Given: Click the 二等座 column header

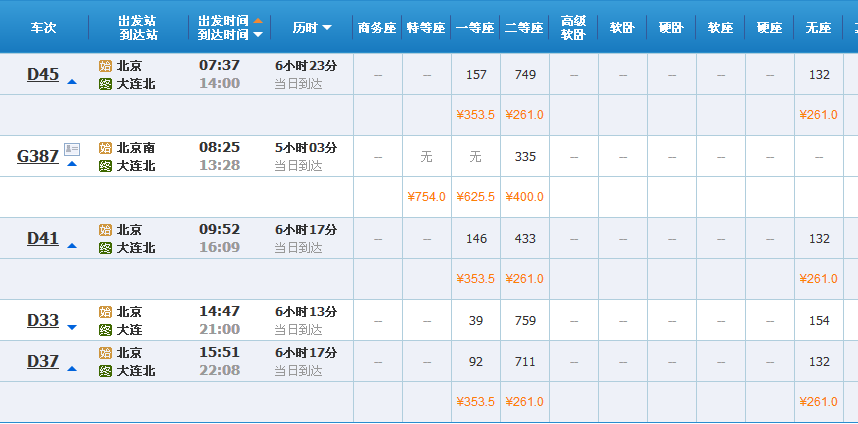Looking at the screenshot, I should click(524, 27).
